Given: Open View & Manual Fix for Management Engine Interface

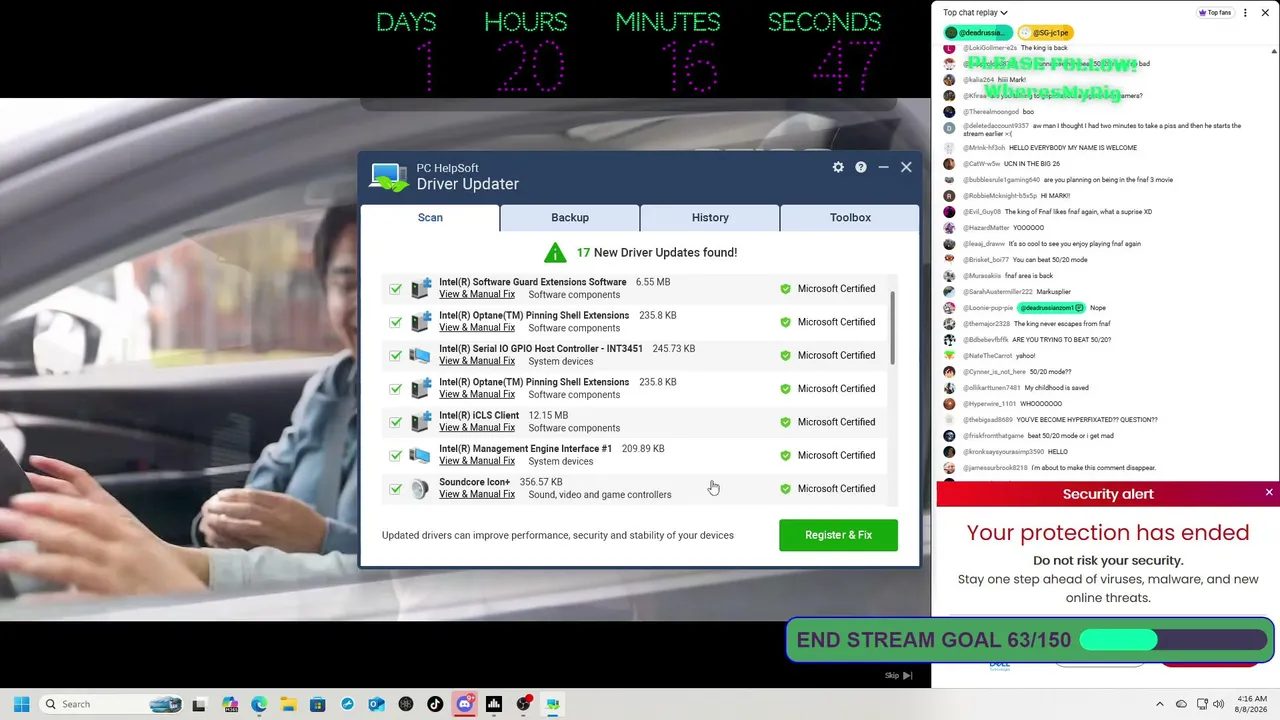Looking at the screenshot, I should [x=477, y=461].
